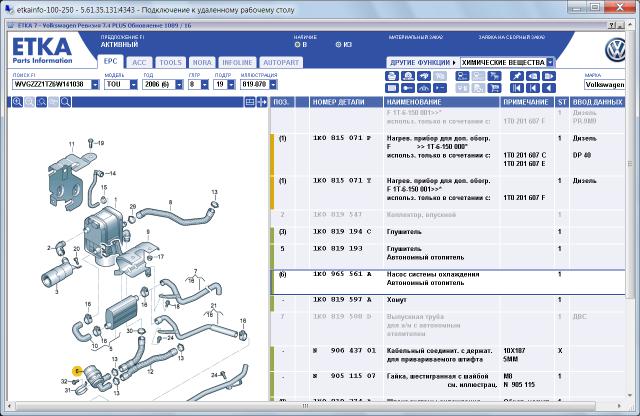
Task: Open the year 2006 dropdown
Action: pyautogui.click(x=179, y=85)
